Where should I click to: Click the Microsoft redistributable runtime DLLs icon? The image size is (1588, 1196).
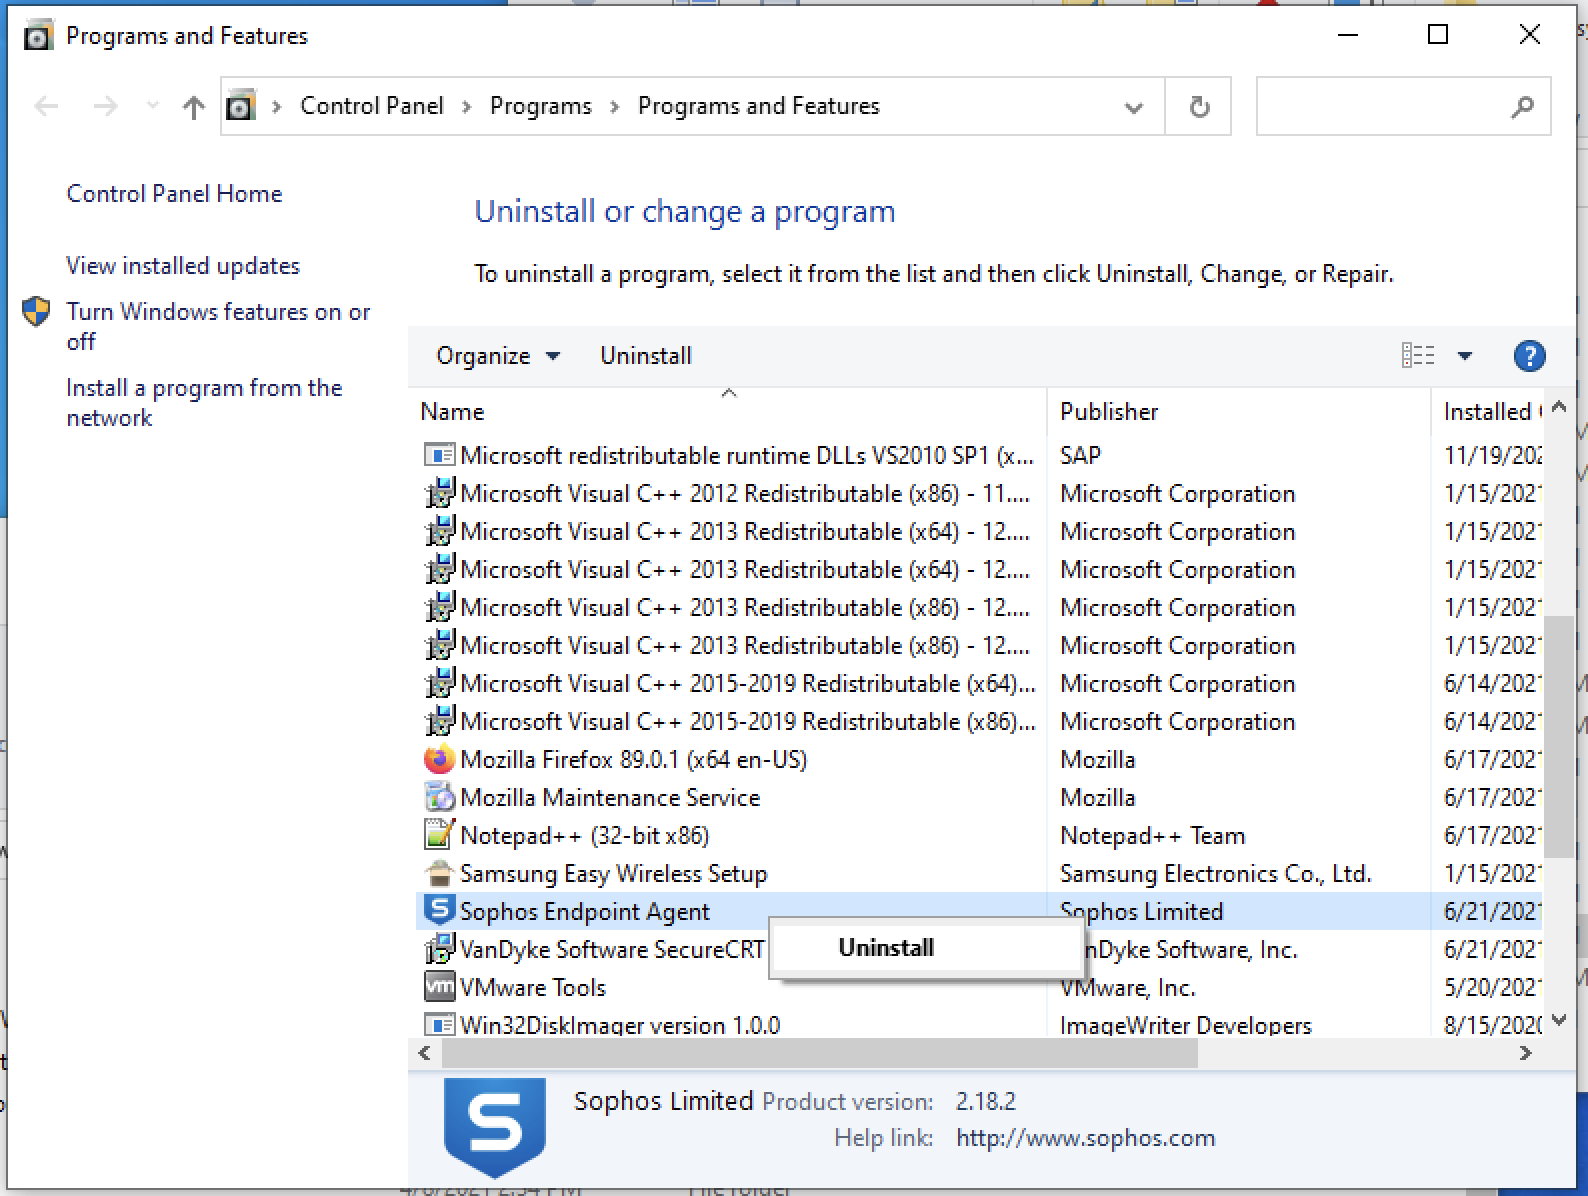[439, 455]
